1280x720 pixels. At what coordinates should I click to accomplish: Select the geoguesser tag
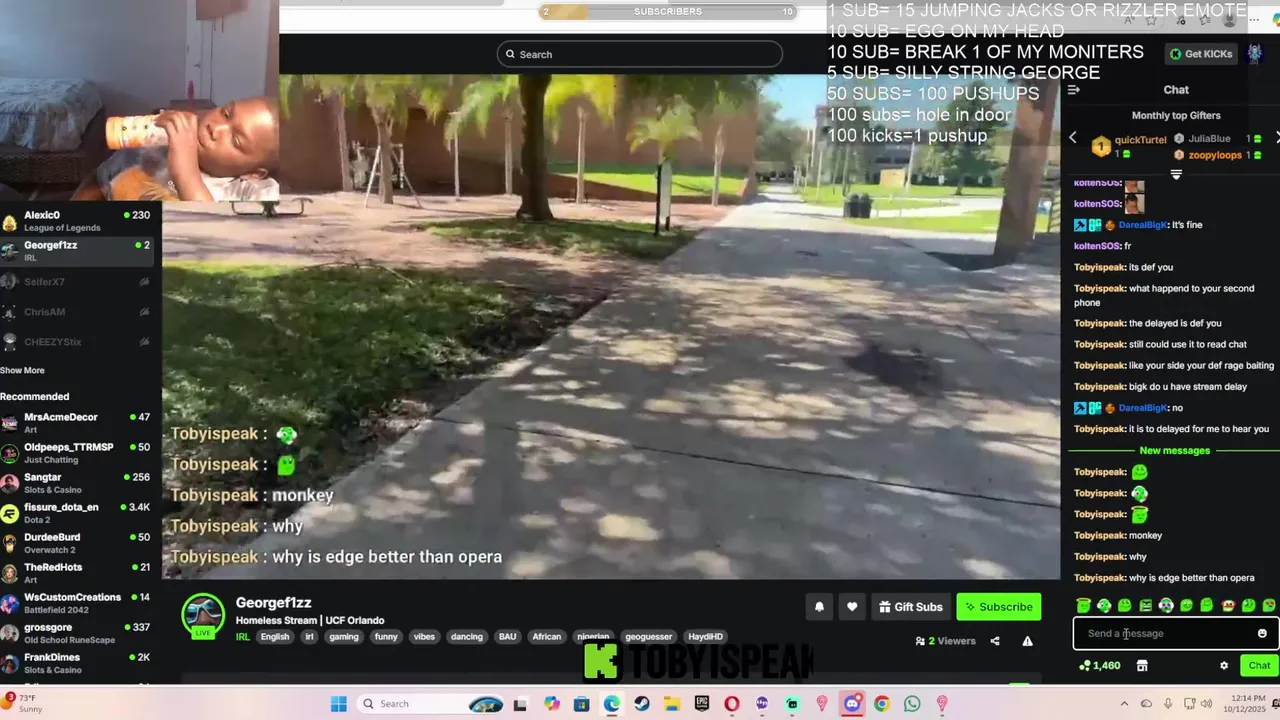tap(648, 637)
